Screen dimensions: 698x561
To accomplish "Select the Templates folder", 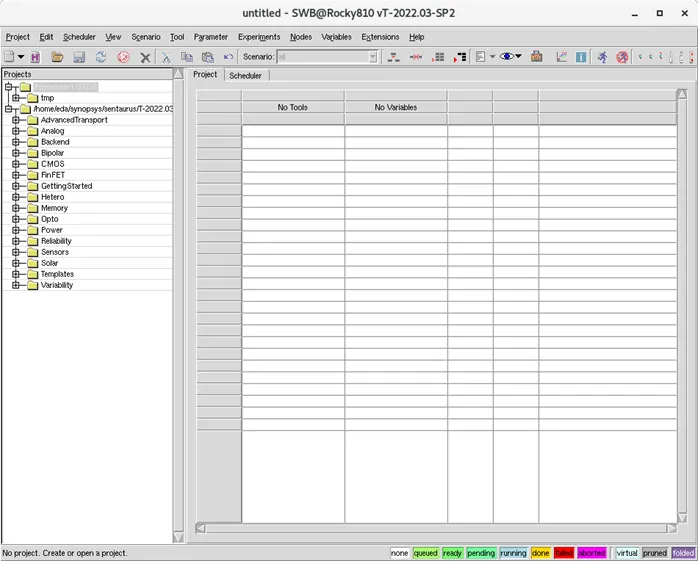I will [x=57, y=274].
